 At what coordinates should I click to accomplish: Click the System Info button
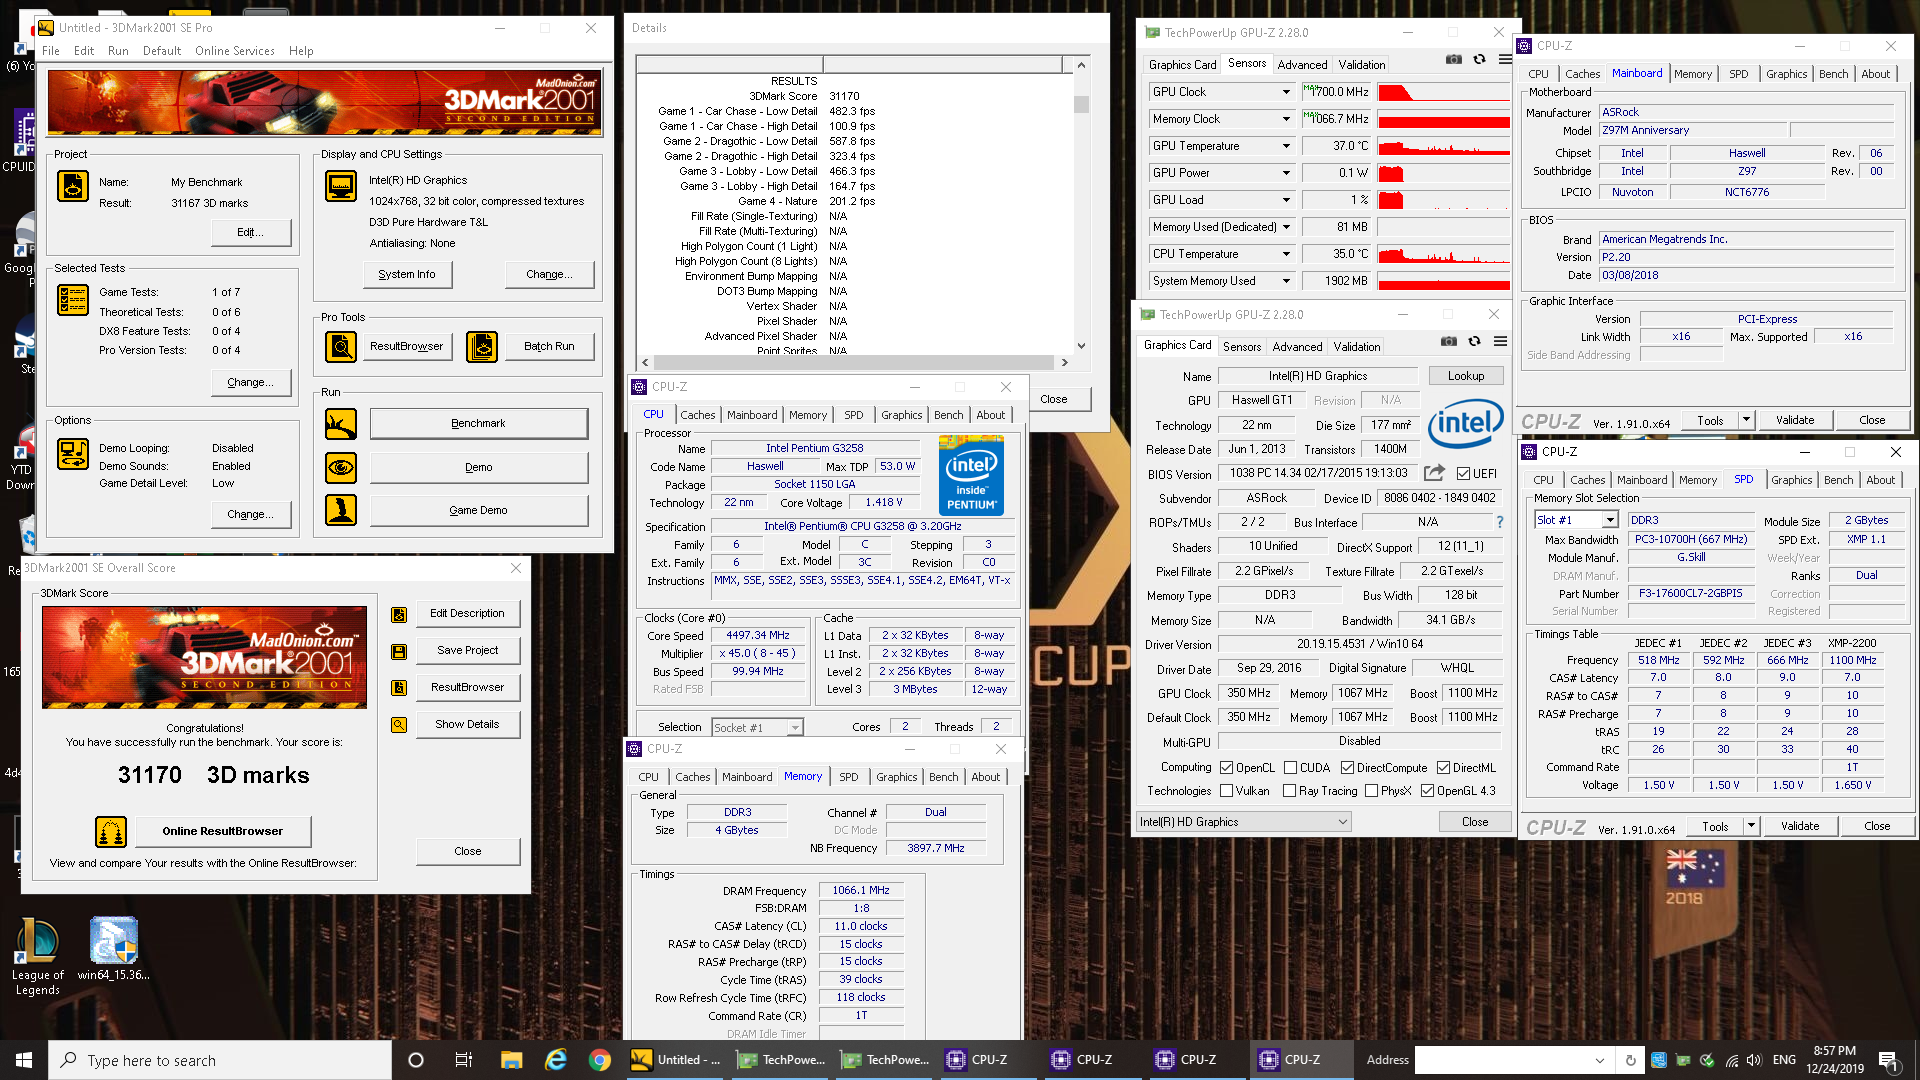407,274
